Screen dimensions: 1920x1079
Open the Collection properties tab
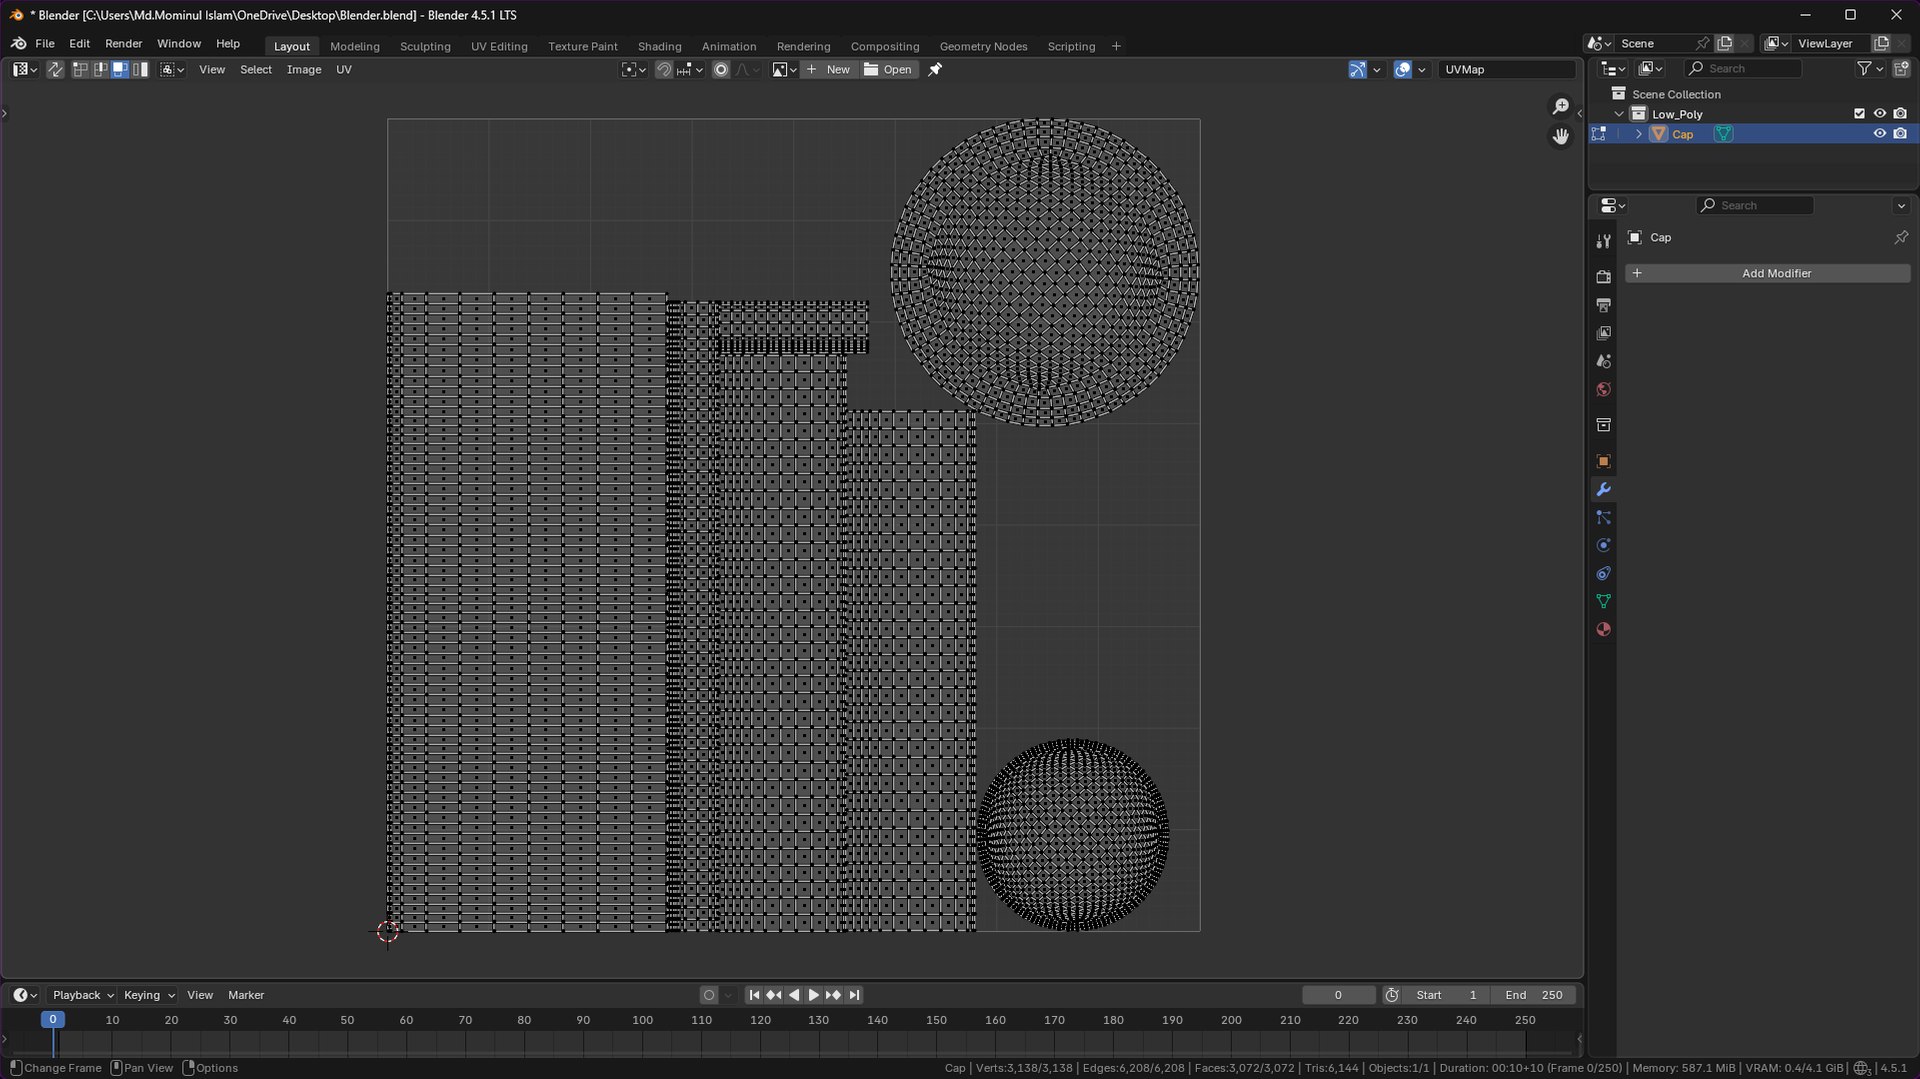[1603, 425]
